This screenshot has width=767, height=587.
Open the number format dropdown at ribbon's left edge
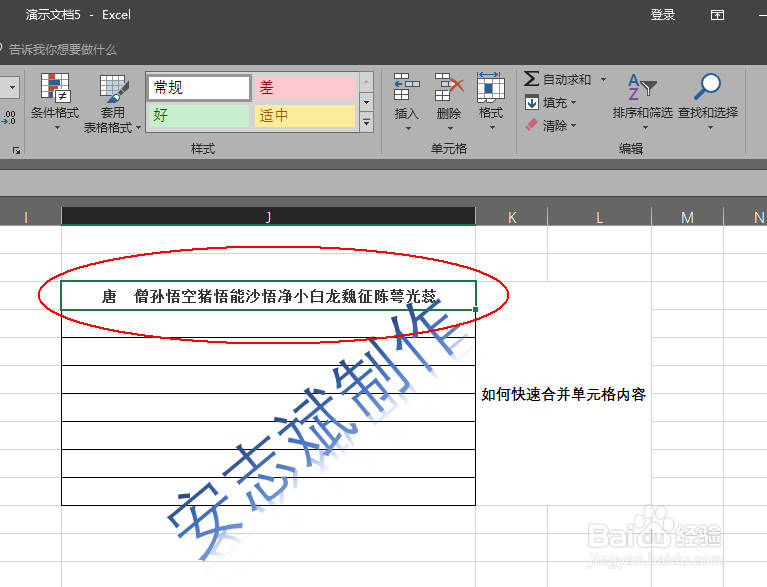point(12,88)
